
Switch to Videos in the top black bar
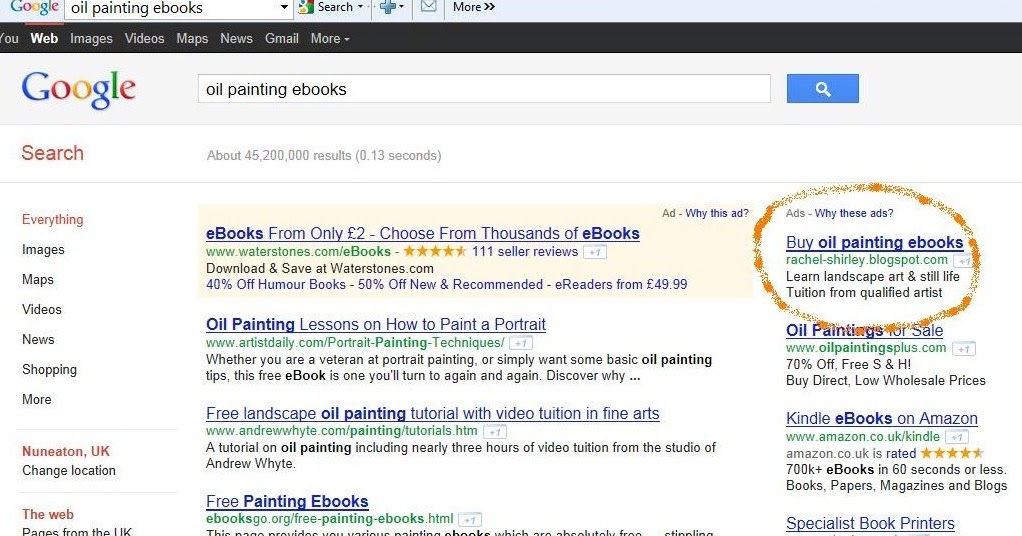point(144,38)
